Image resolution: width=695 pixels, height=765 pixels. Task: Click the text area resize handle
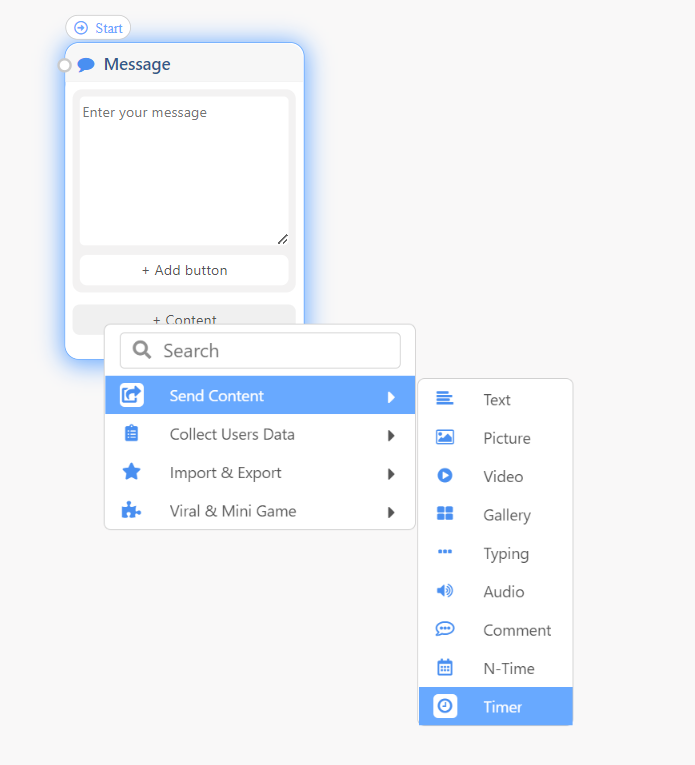pyautogui.click(x=283, y=239)
